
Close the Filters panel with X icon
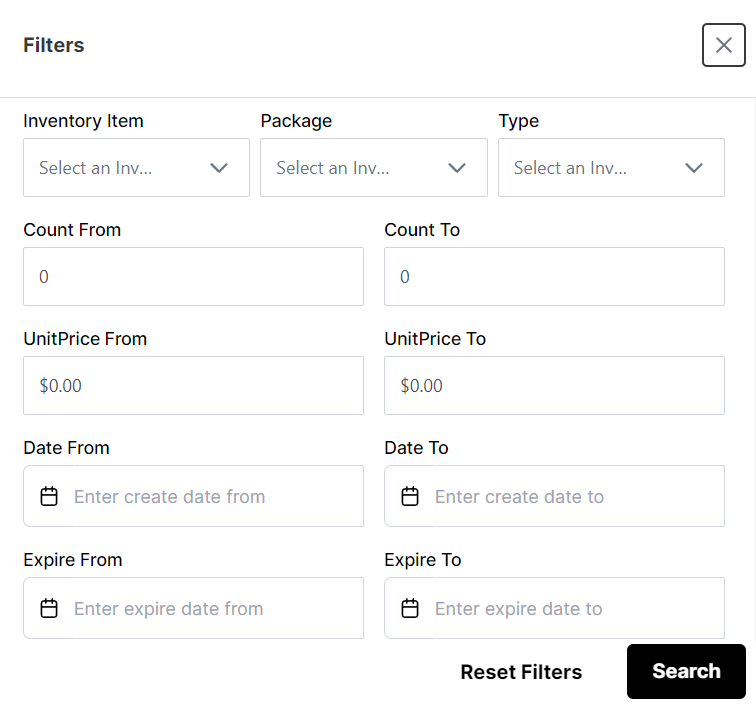pyautogui.click(x=723, y=45)
